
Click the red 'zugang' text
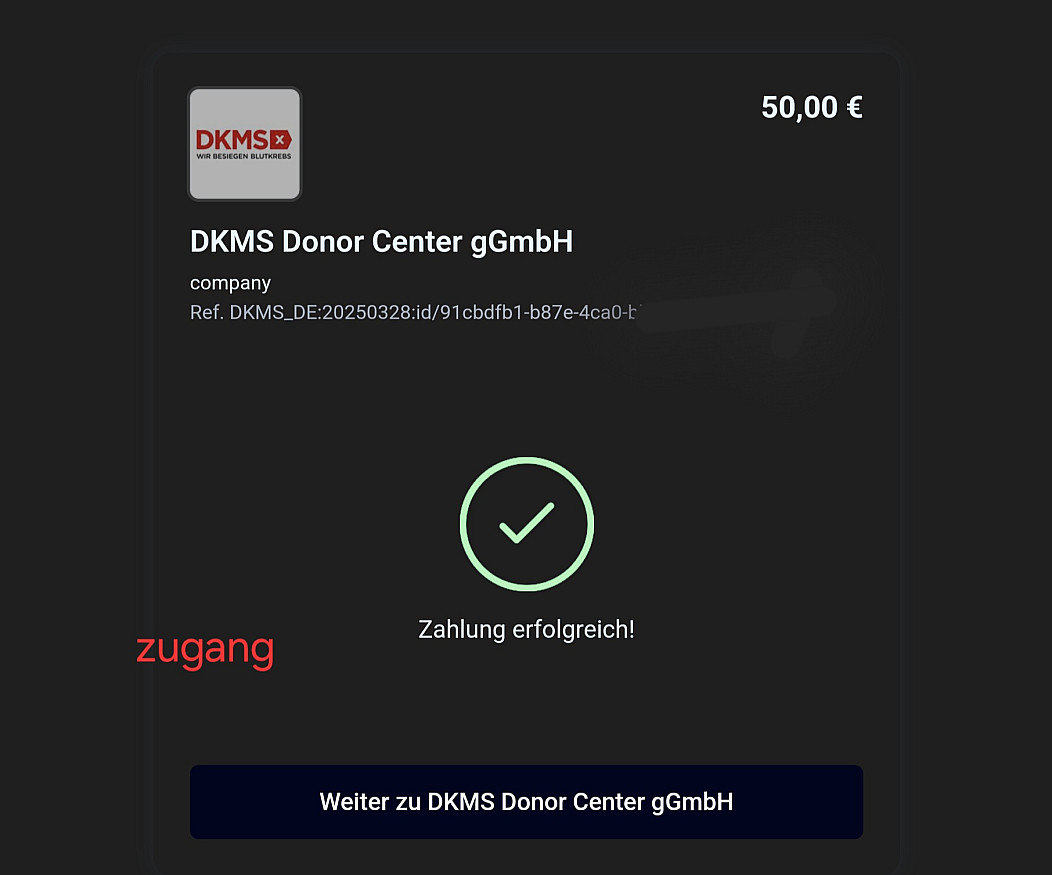[205, 650]
